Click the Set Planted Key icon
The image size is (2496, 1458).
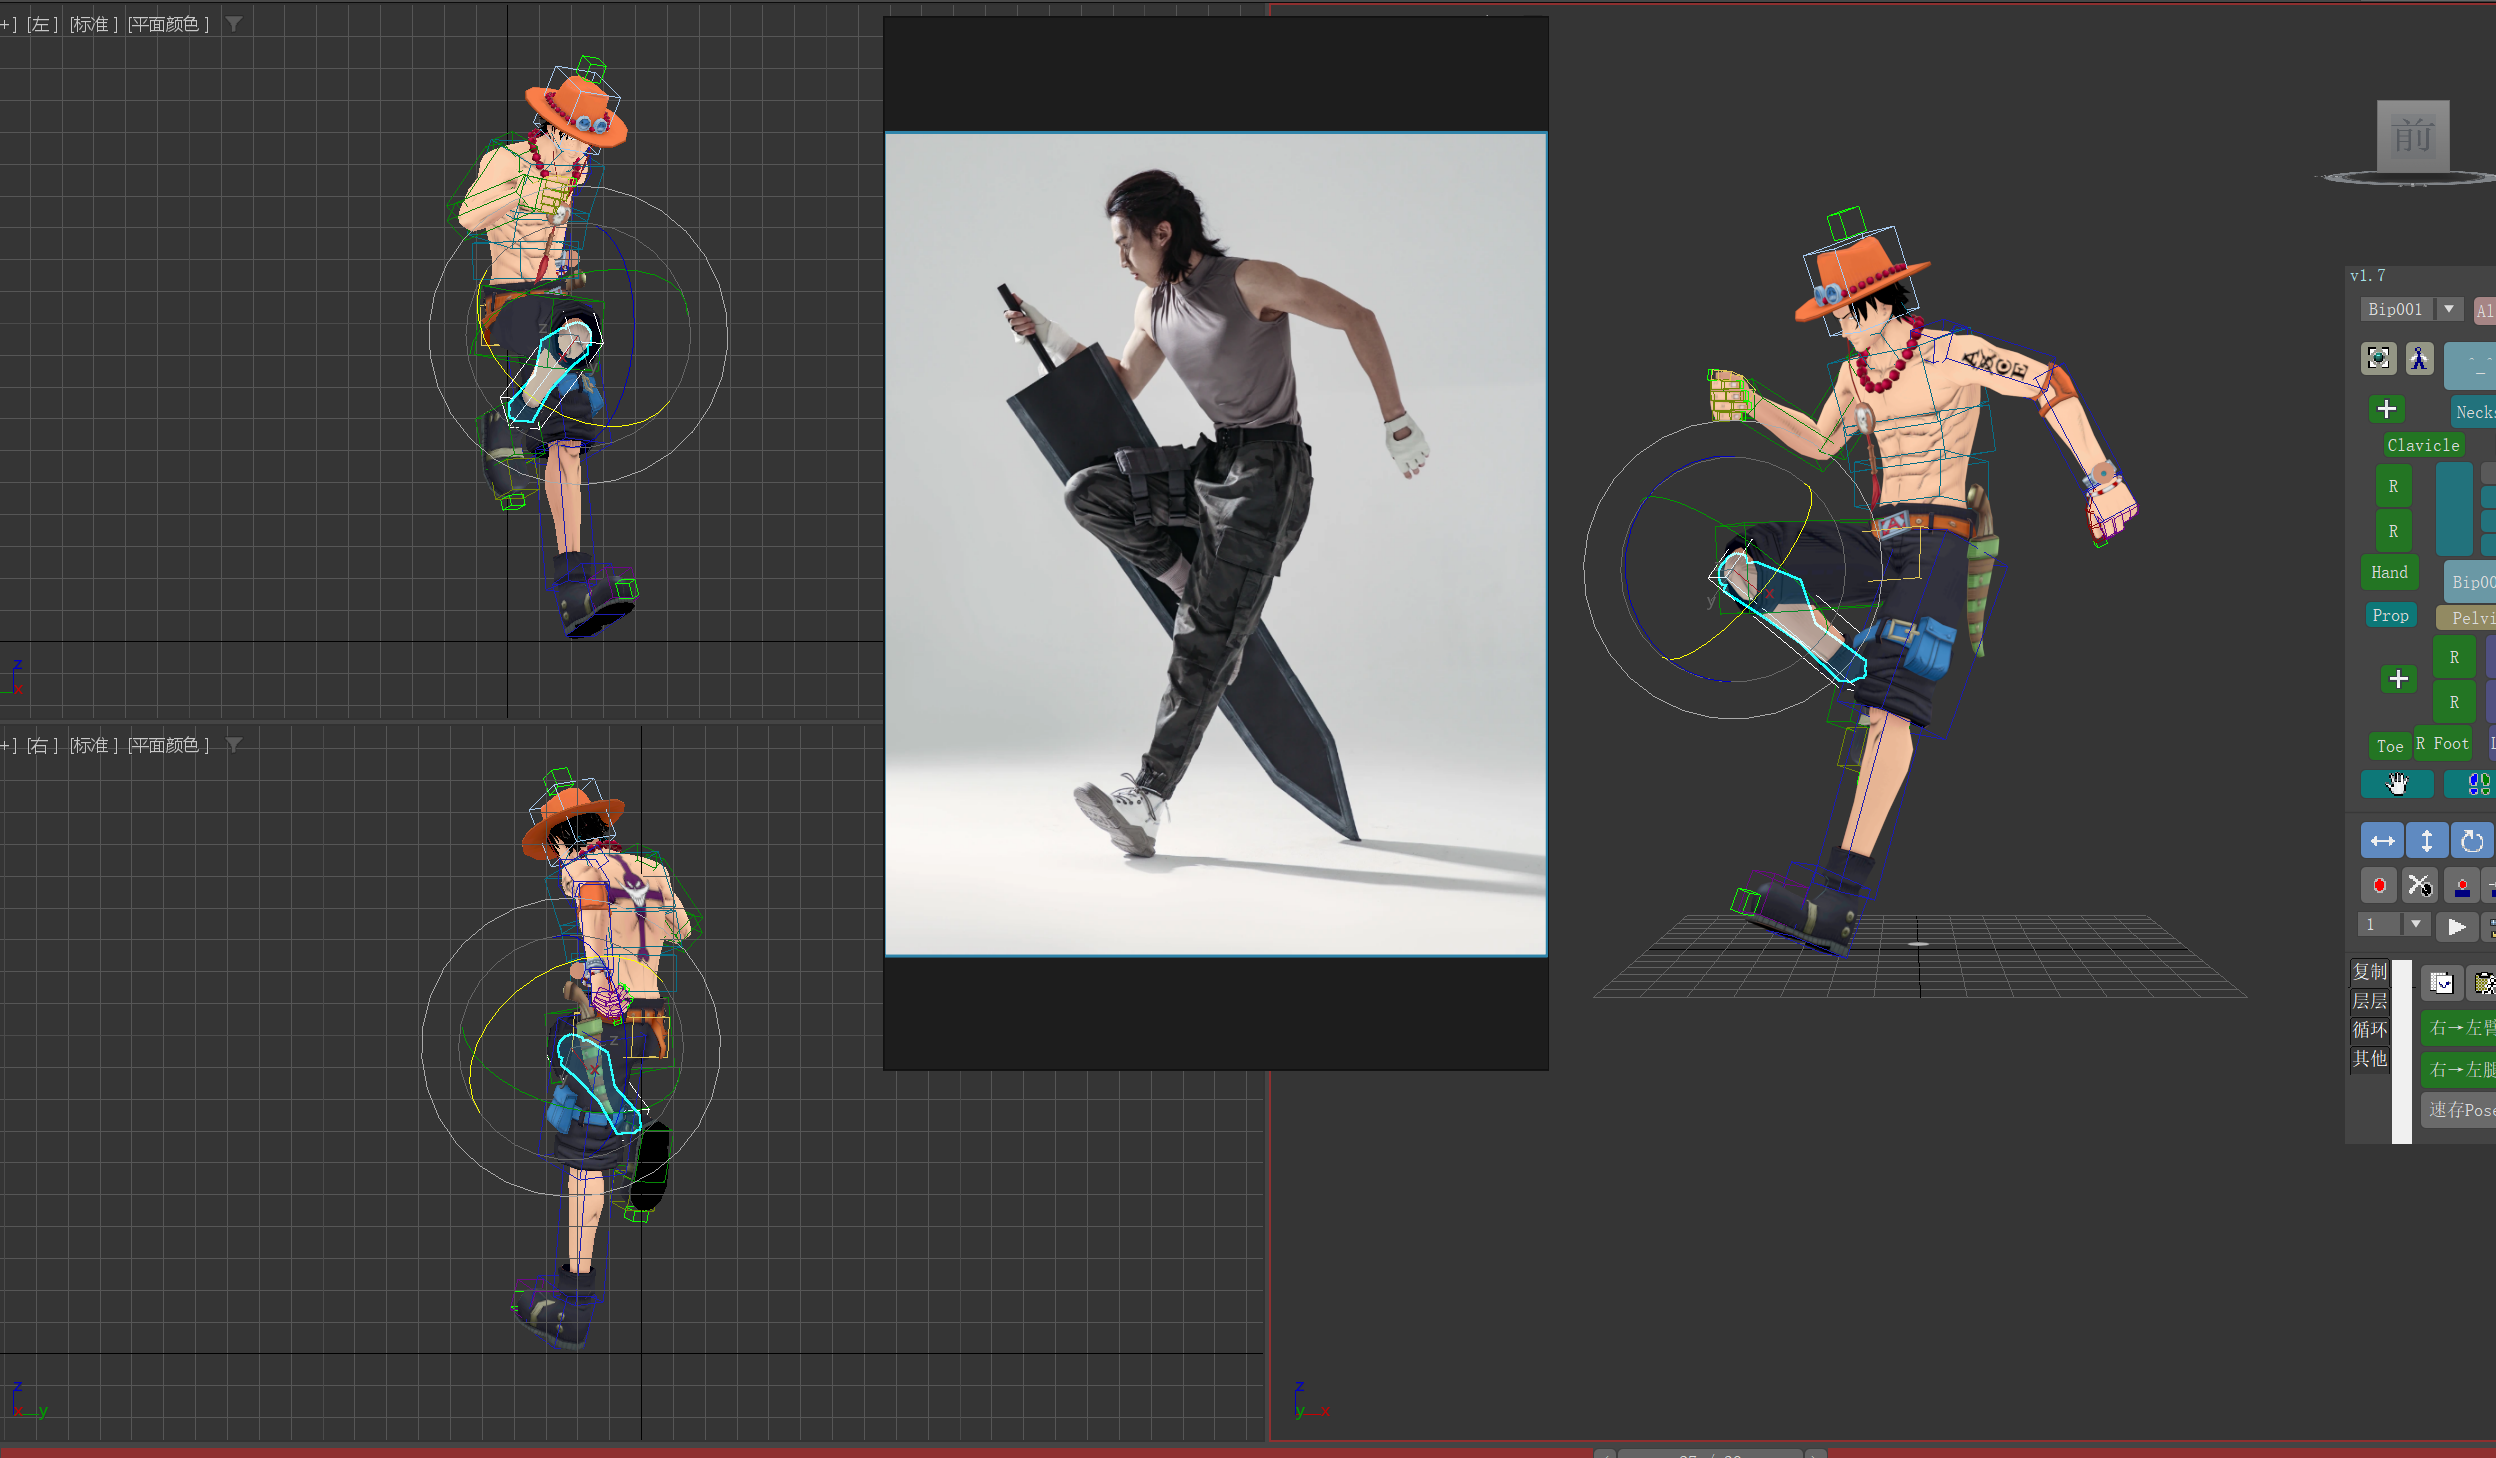(2462, 886)
